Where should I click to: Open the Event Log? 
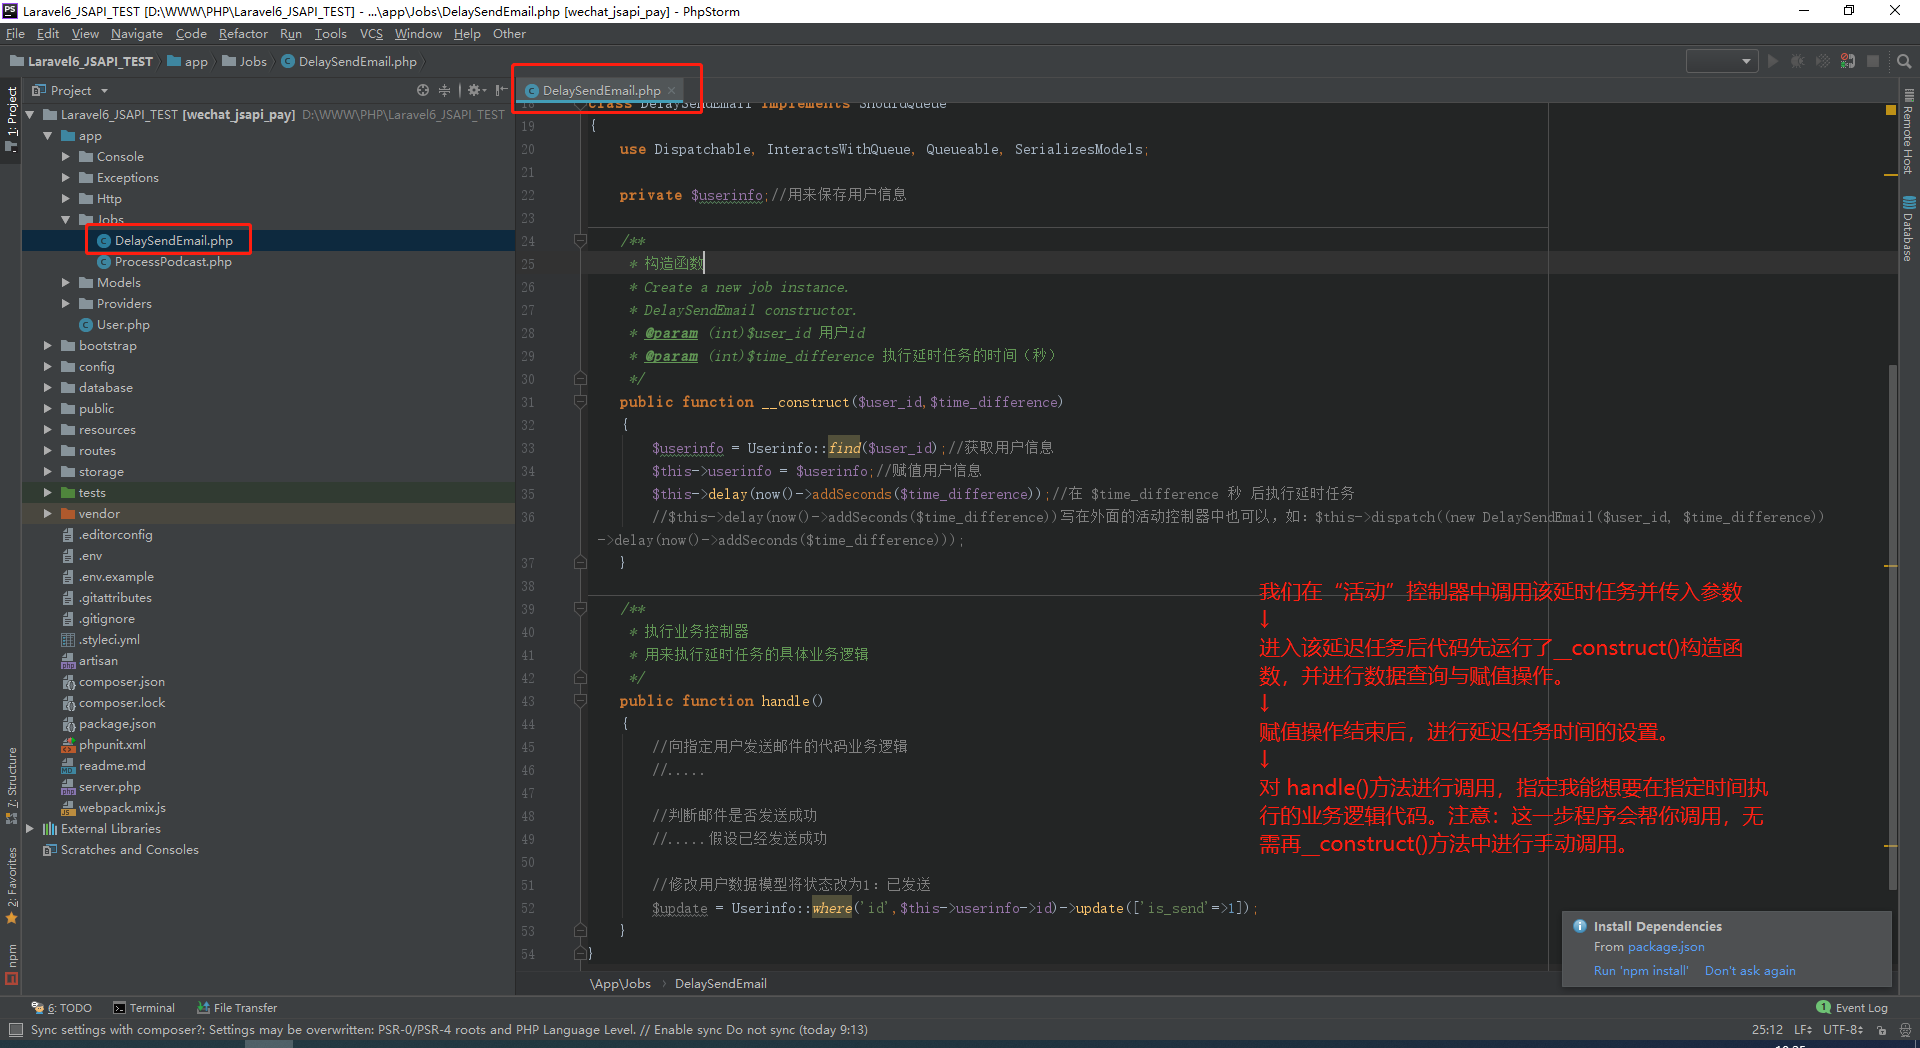click(x=1852, y=1008)
